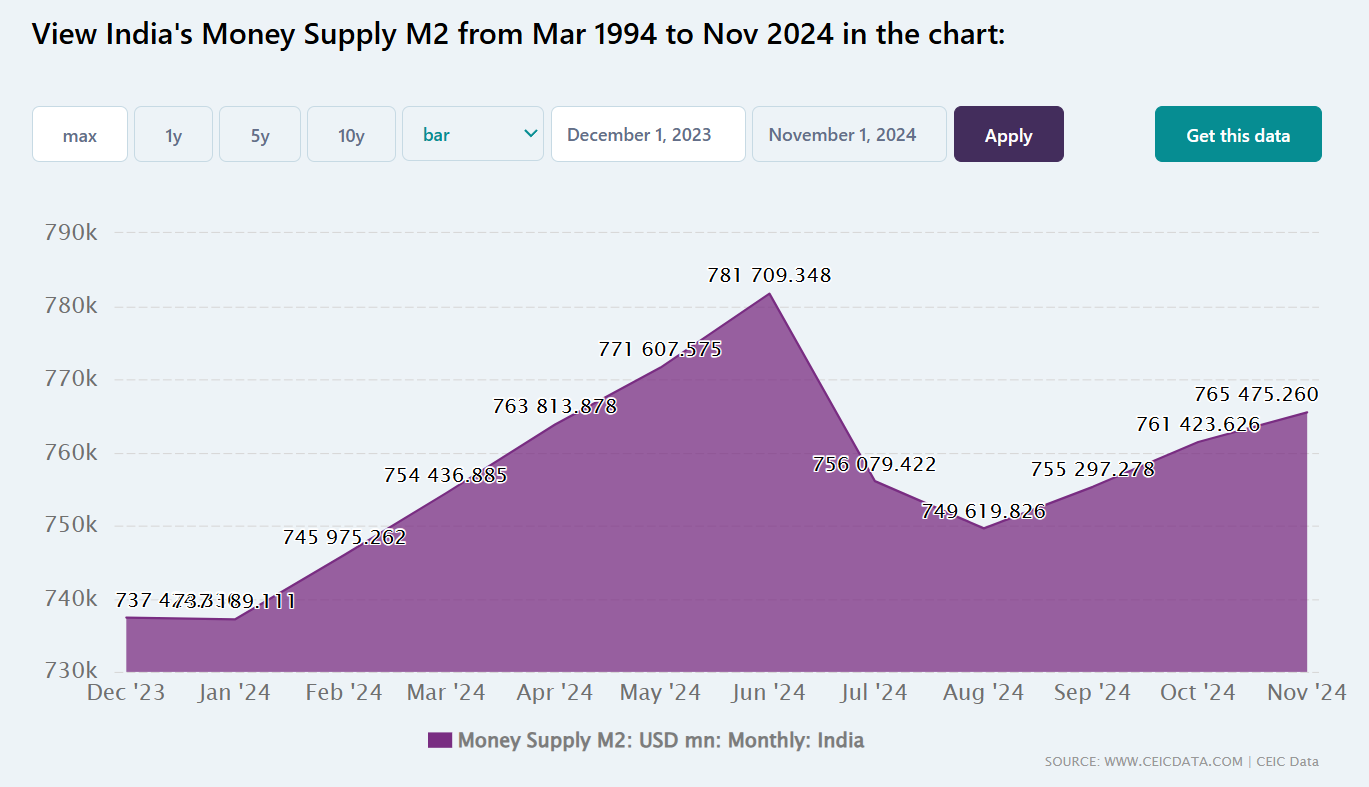
Task: Click the 770k y-axis value
Action: tap(71, 379)
